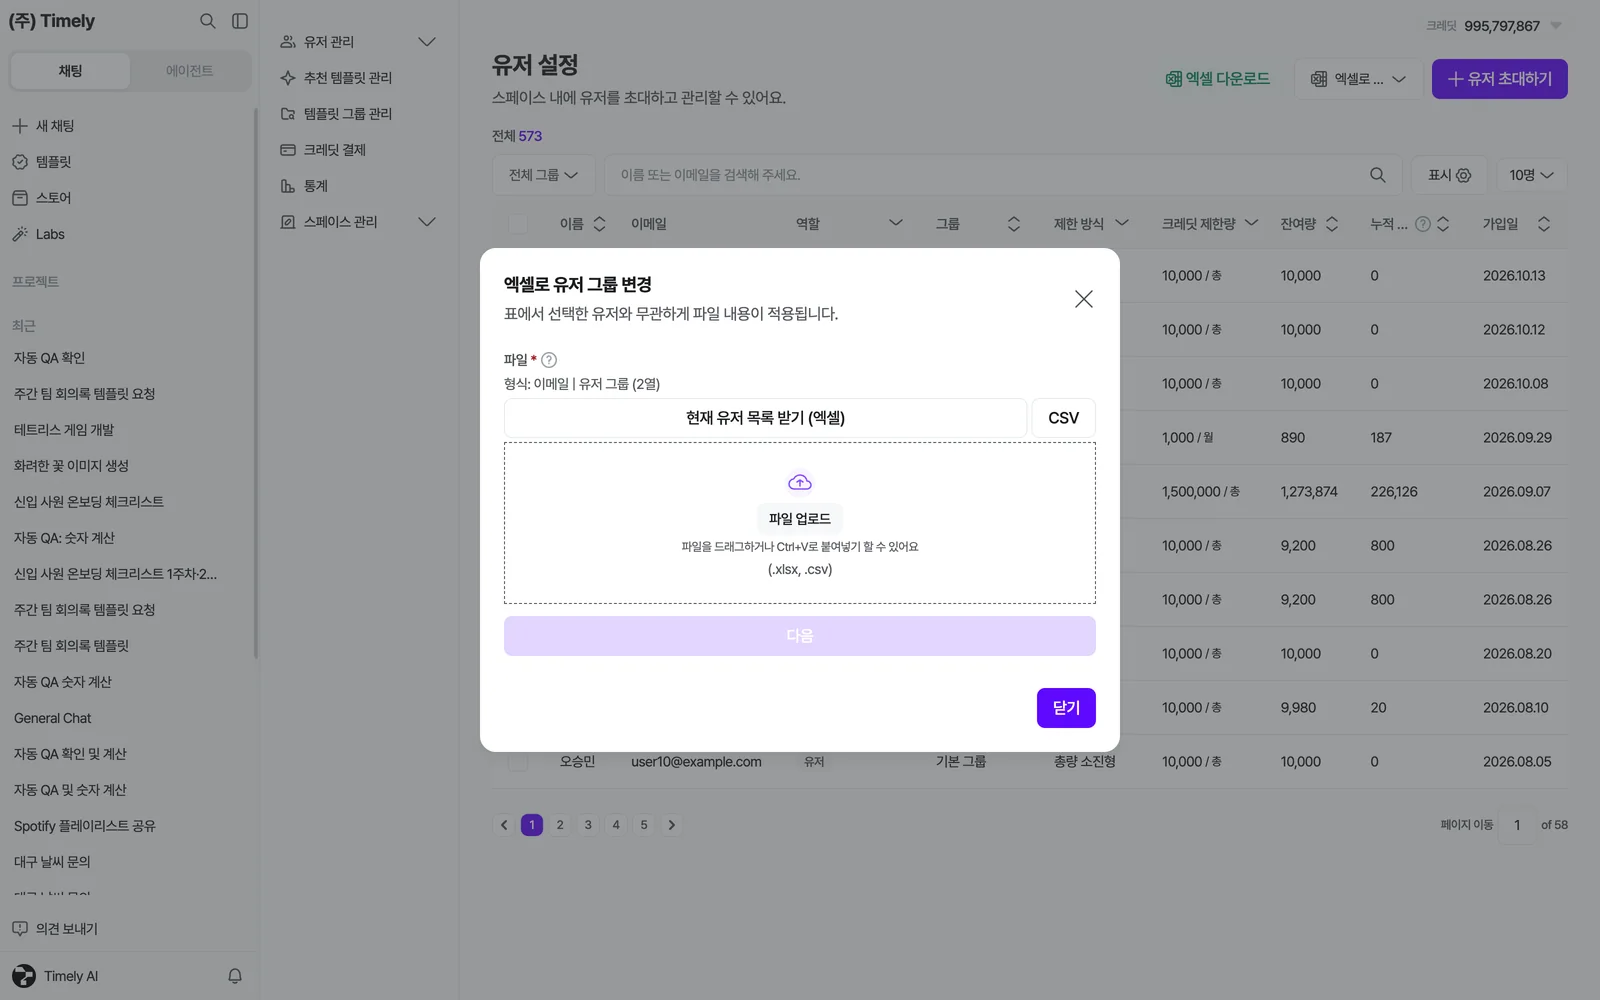The image size is (1600, 1000).
Task: Toggle the select-all checkbox in table header
Action: 518,224
